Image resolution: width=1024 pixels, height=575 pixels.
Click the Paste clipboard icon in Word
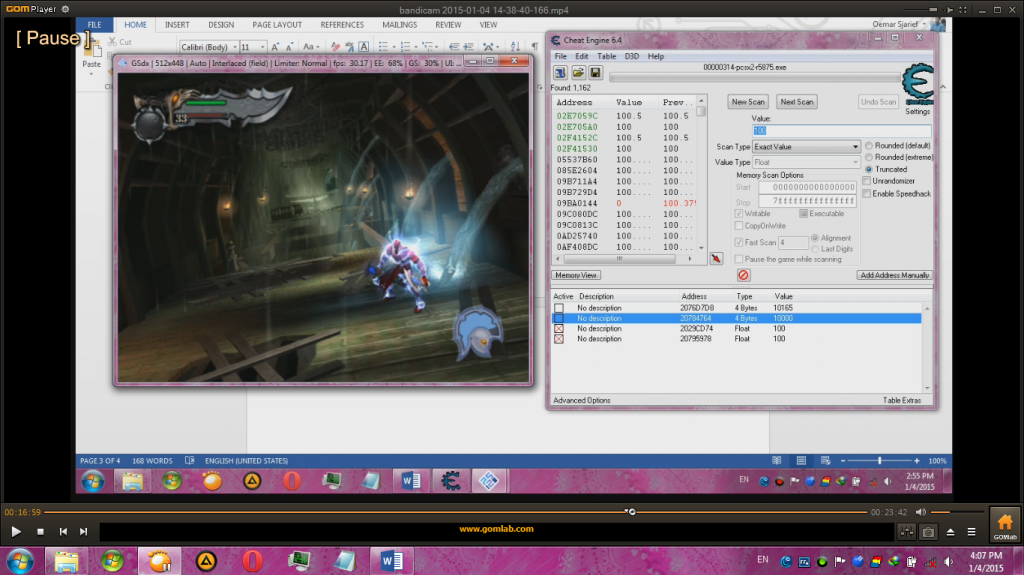[x=91, y=49]
